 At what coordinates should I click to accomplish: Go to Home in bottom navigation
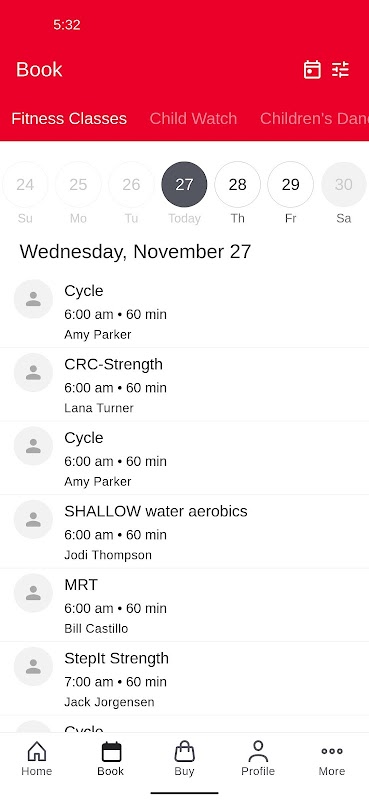coord(37,758)
